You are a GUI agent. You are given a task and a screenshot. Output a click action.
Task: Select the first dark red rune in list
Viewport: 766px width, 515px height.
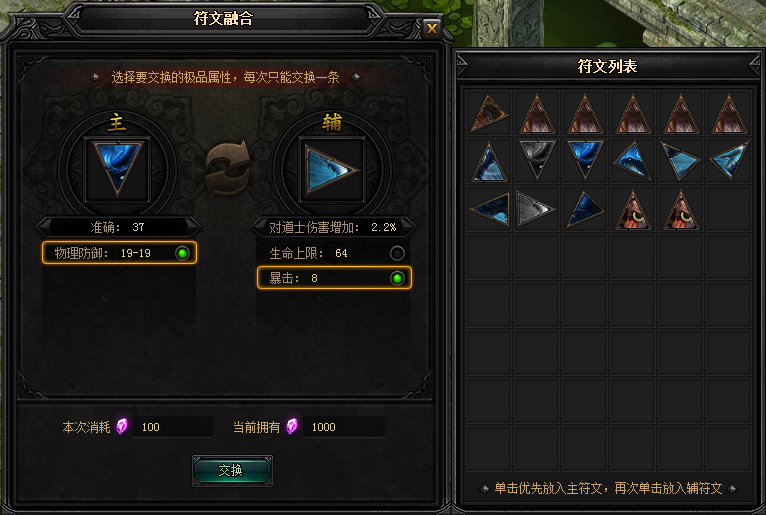(x=489, y=113)
